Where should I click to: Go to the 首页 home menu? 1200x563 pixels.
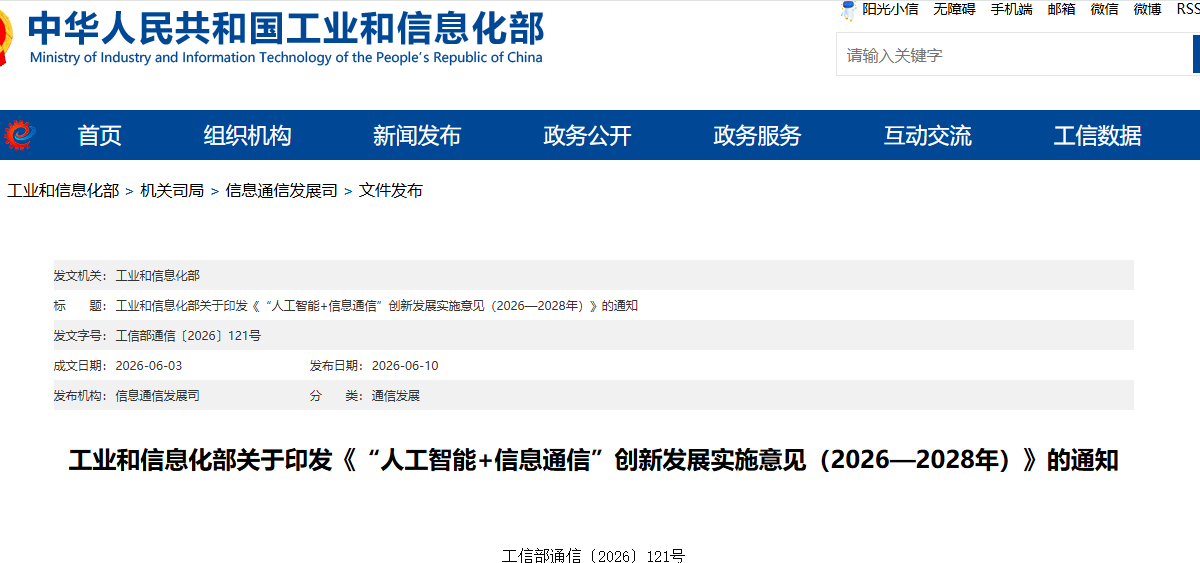pos(100,136)
